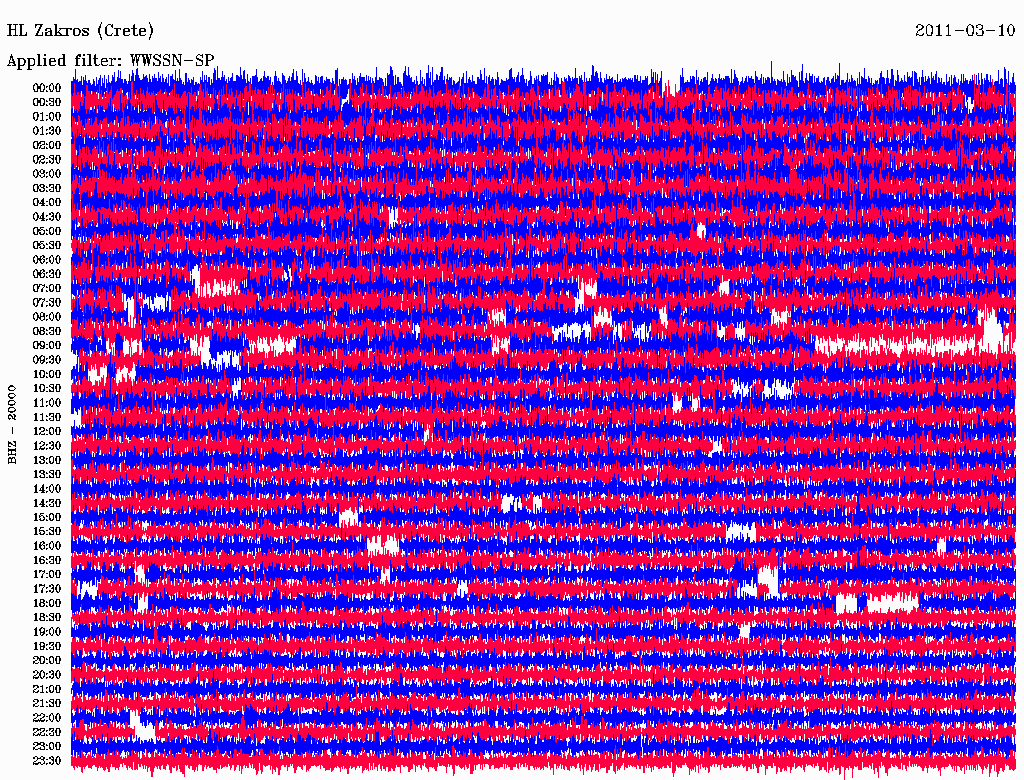Click the '16:00' time label
The image size is (1024, 780).
coord(47,546)
